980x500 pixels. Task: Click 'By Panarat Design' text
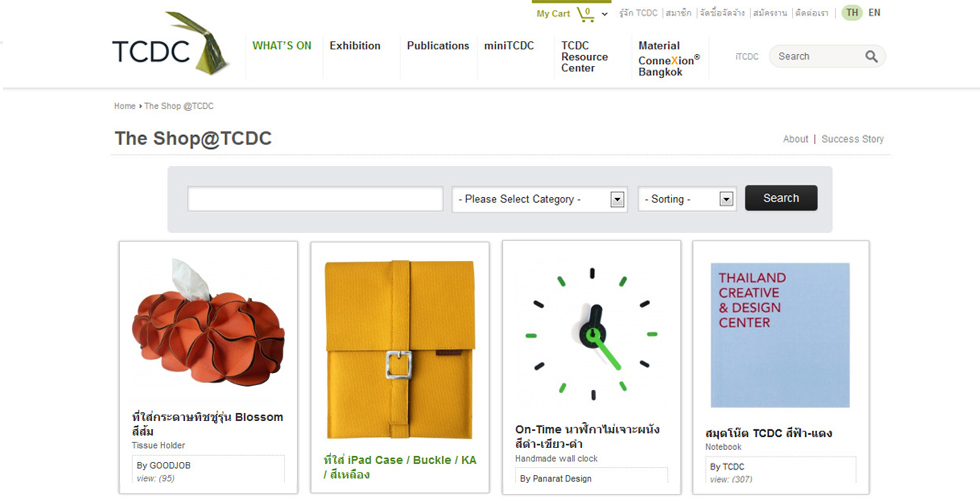coord(556,479)
